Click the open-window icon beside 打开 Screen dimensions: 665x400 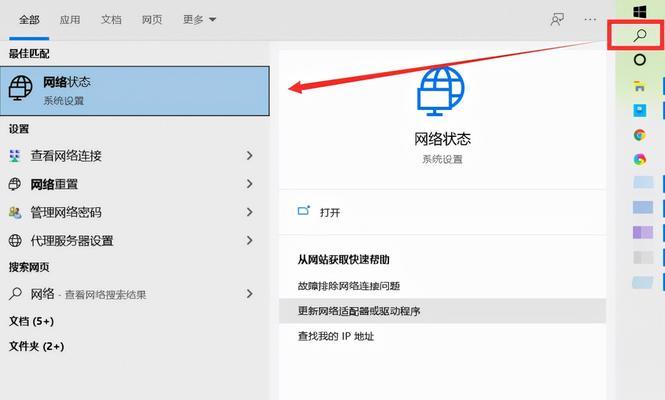click(x=304, y=211)
